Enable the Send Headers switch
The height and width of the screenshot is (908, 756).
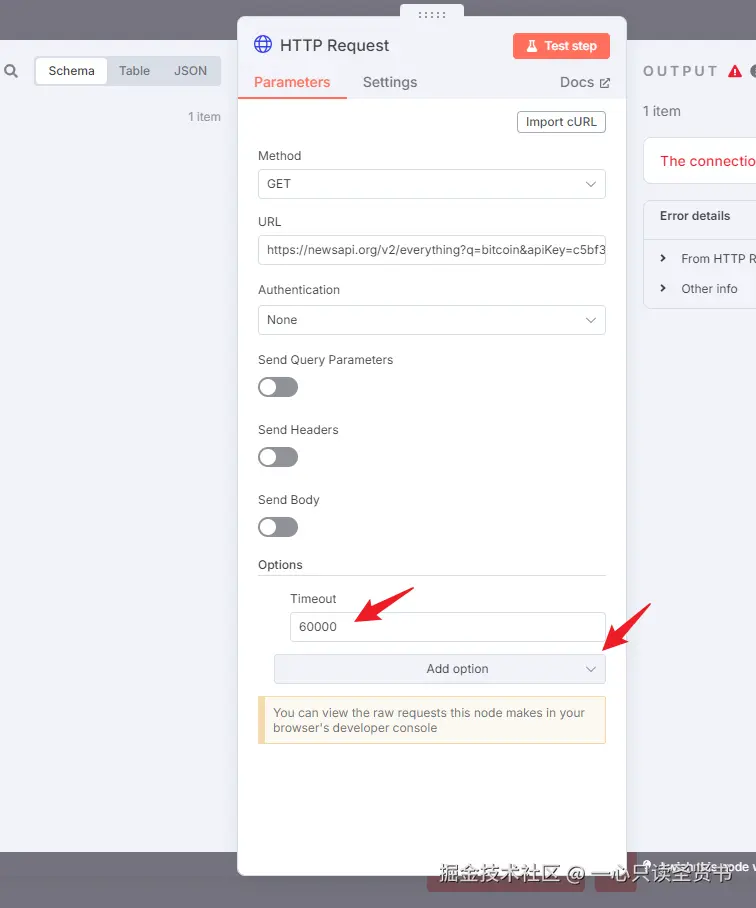click(x=278, y=457)
